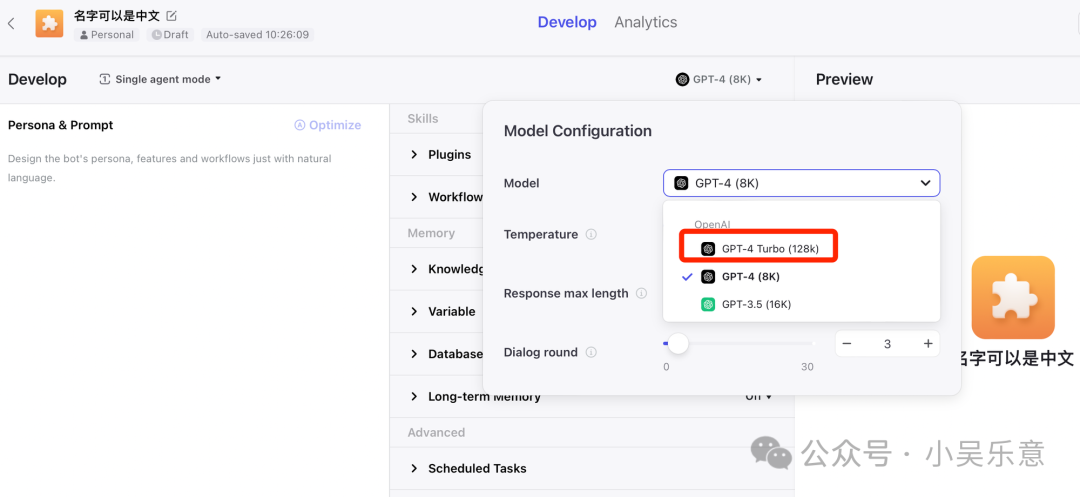Click the Skills section label
Screen dimensions: 1080x497
click(x=423, y=118)
